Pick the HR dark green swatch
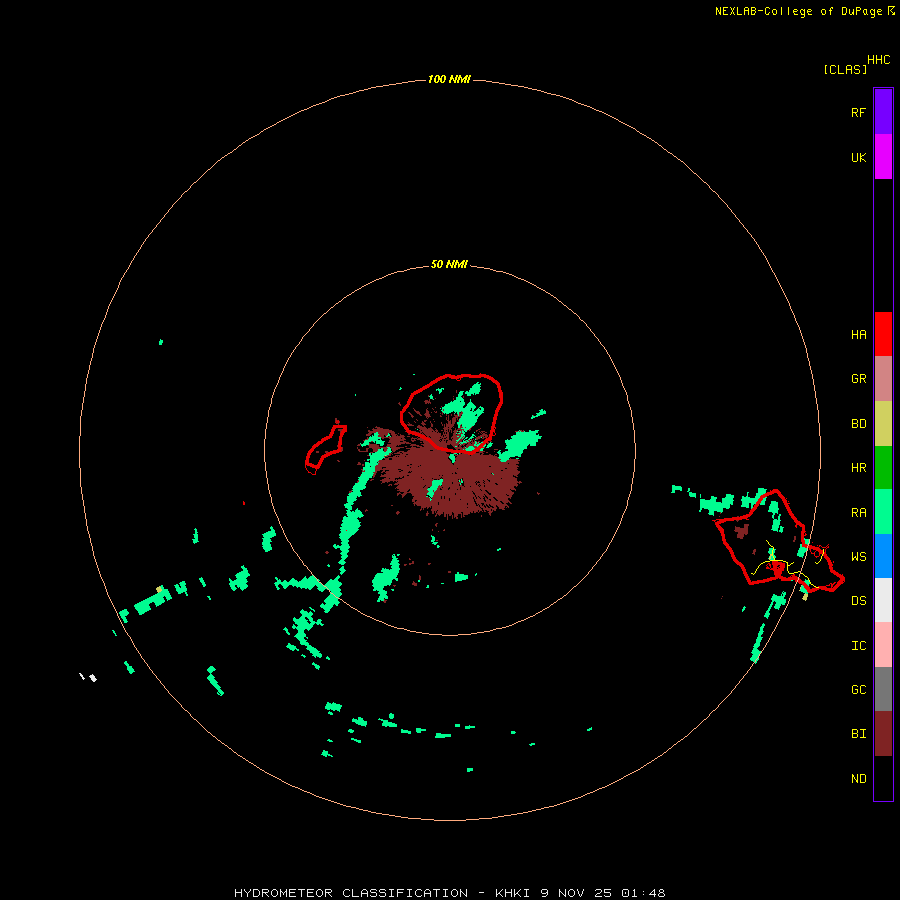This screenshot has width=900, height=900. click(883, 467)
